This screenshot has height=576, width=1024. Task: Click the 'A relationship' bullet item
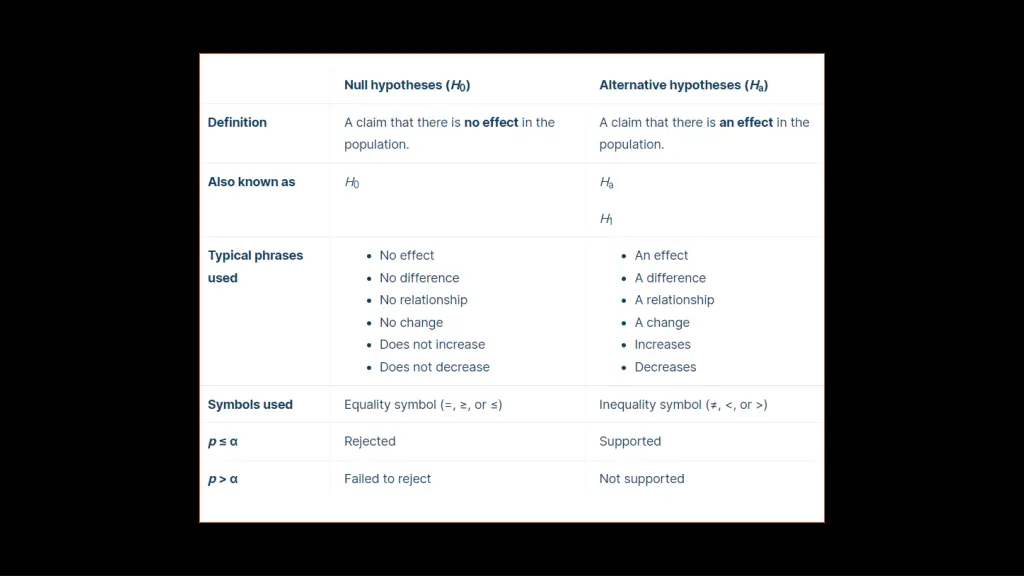(674, 300)
